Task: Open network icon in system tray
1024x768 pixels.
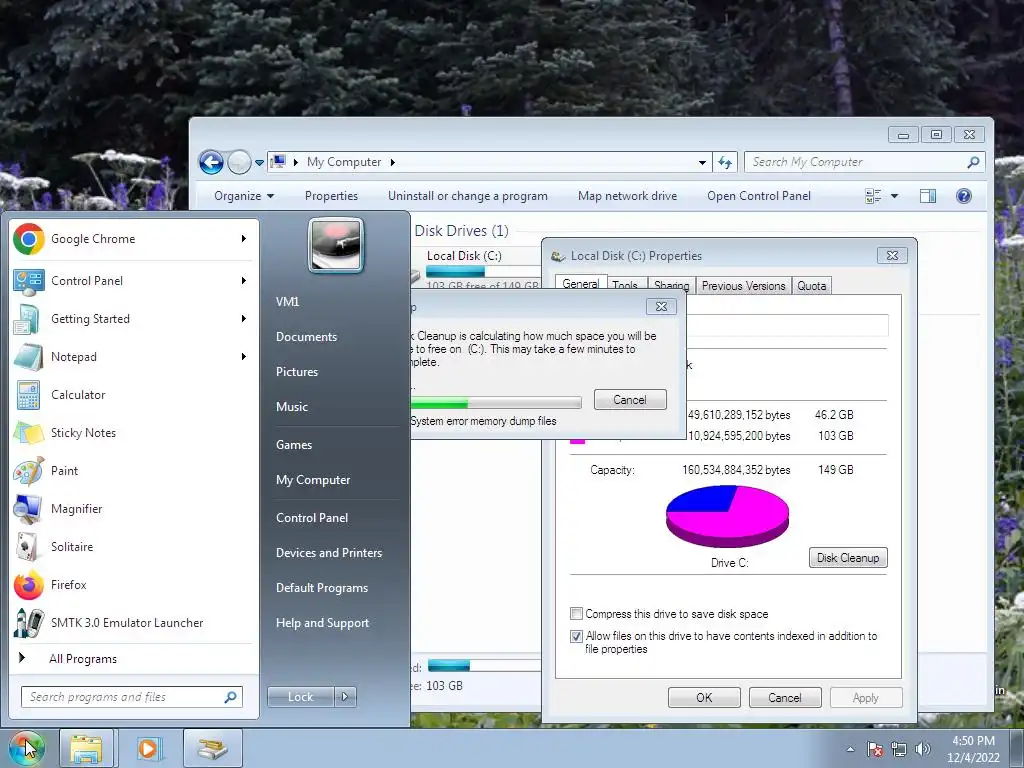Action: [899, 749]
